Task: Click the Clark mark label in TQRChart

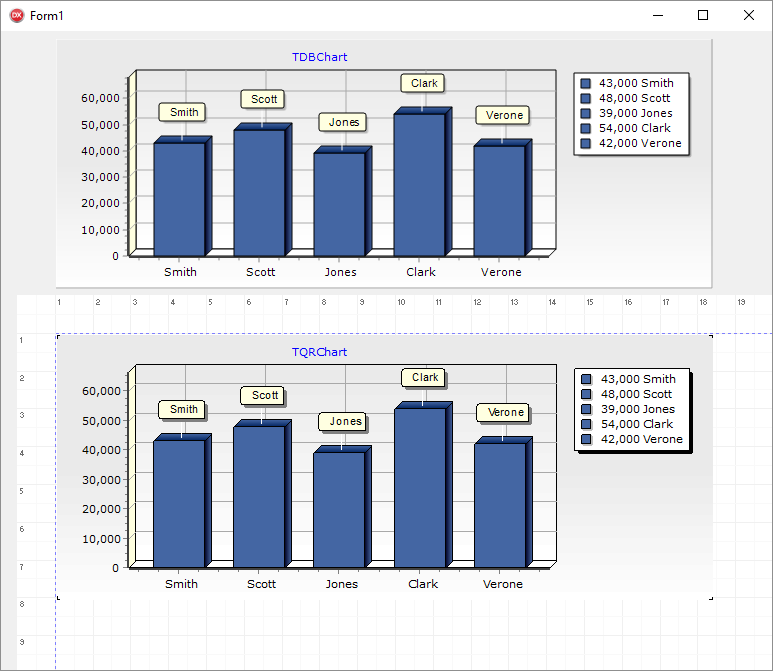Action: 423,378
